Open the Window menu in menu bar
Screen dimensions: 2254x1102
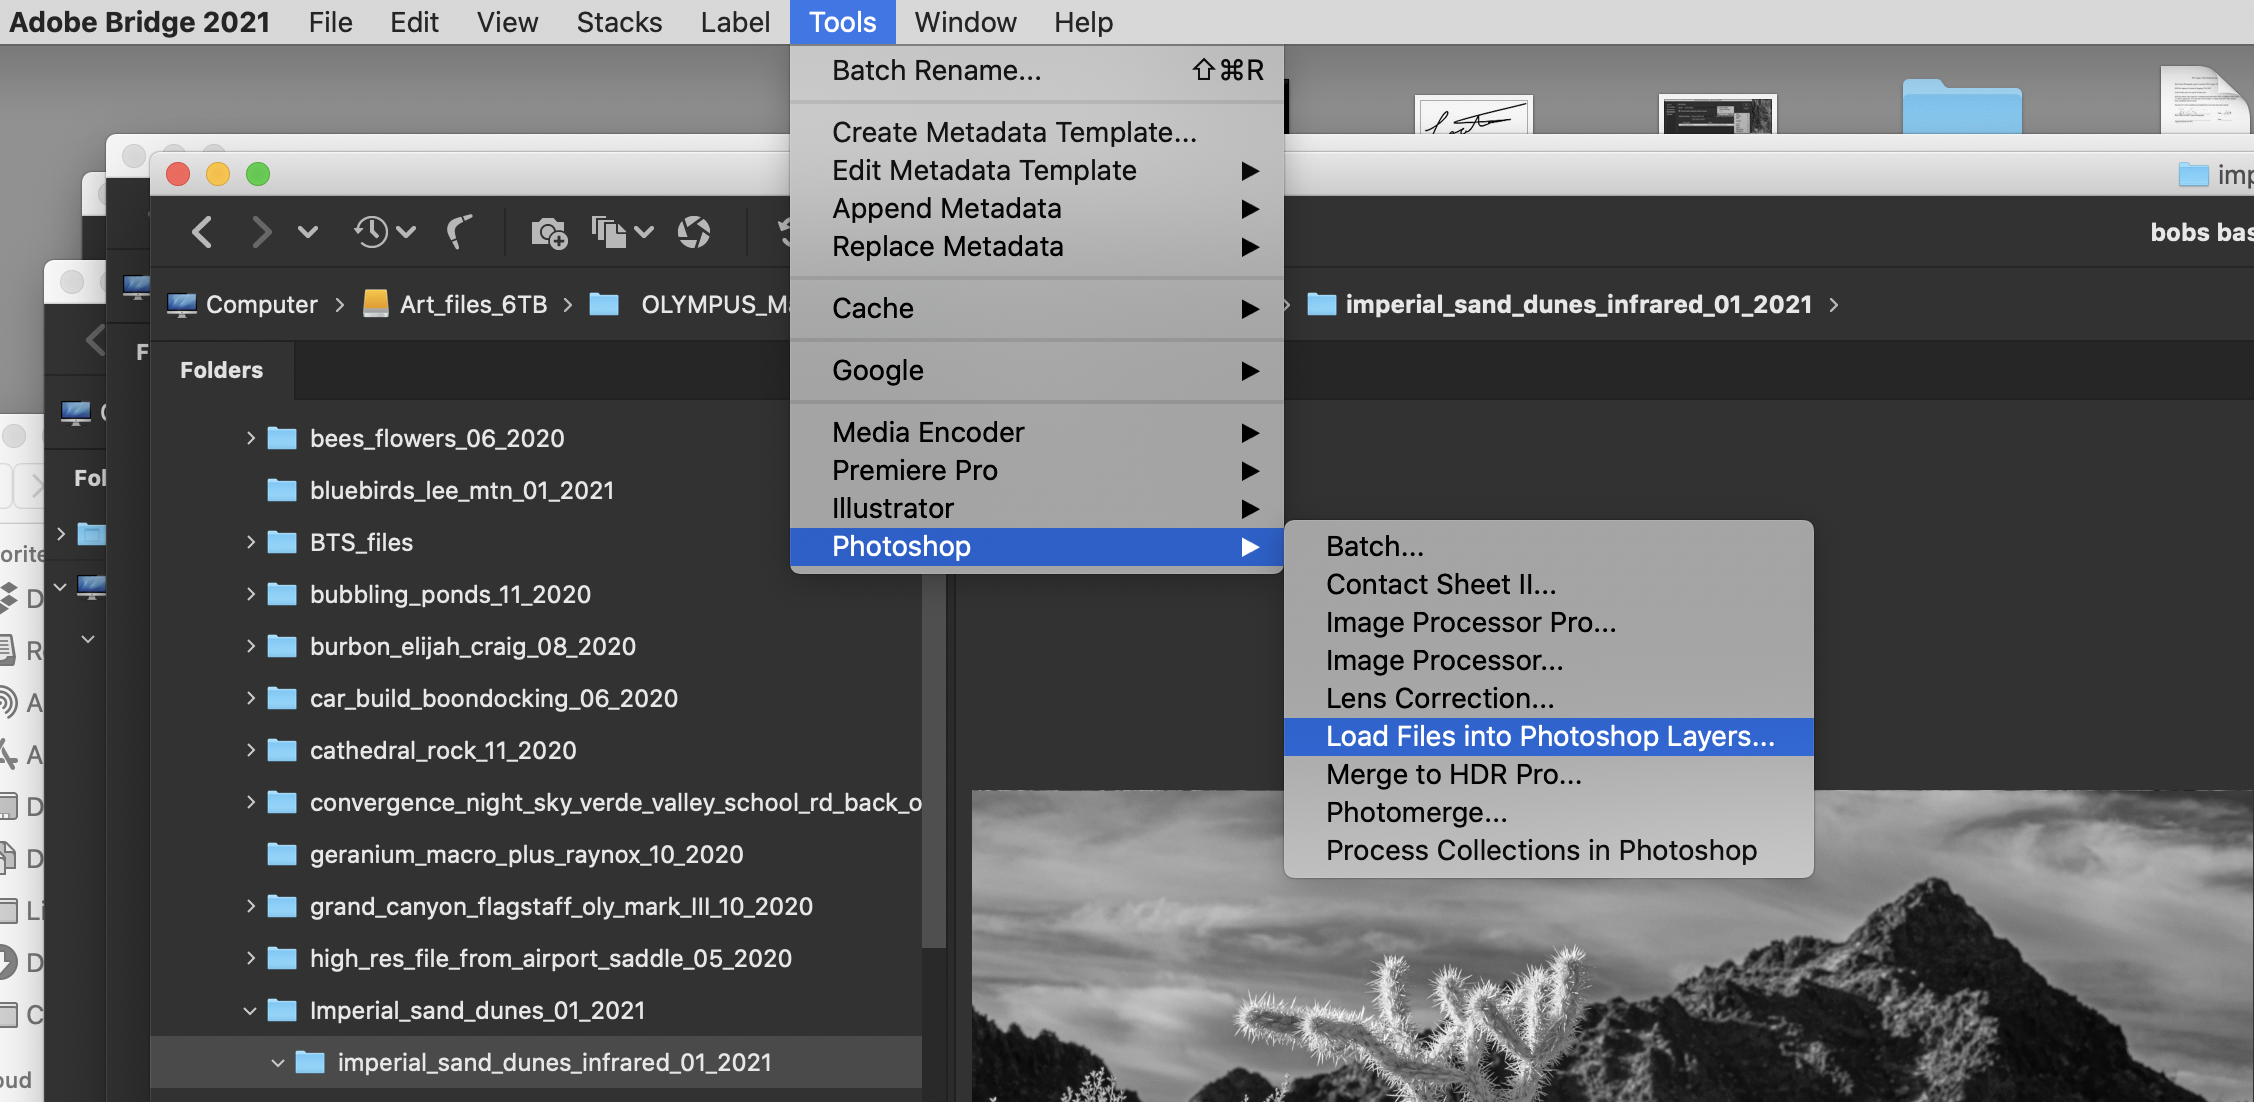pyautogui.click(x=964, y=22)
